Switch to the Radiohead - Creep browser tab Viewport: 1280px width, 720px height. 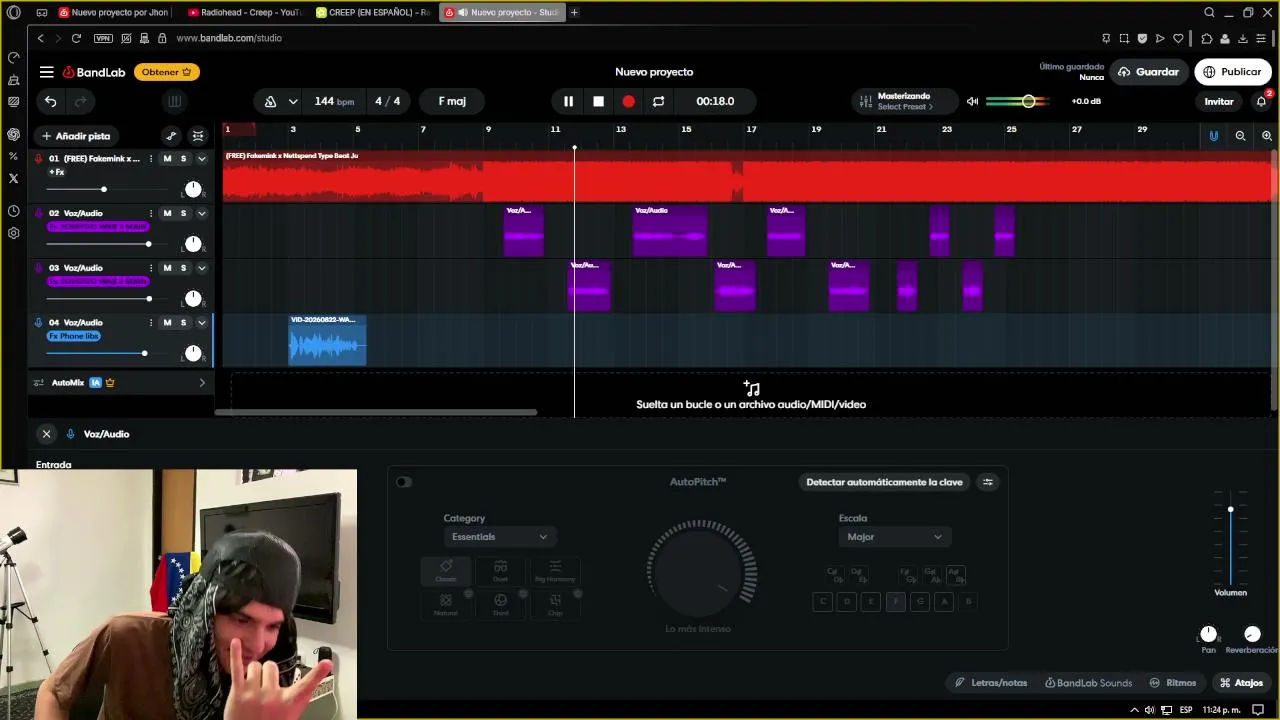pos(244,12)
